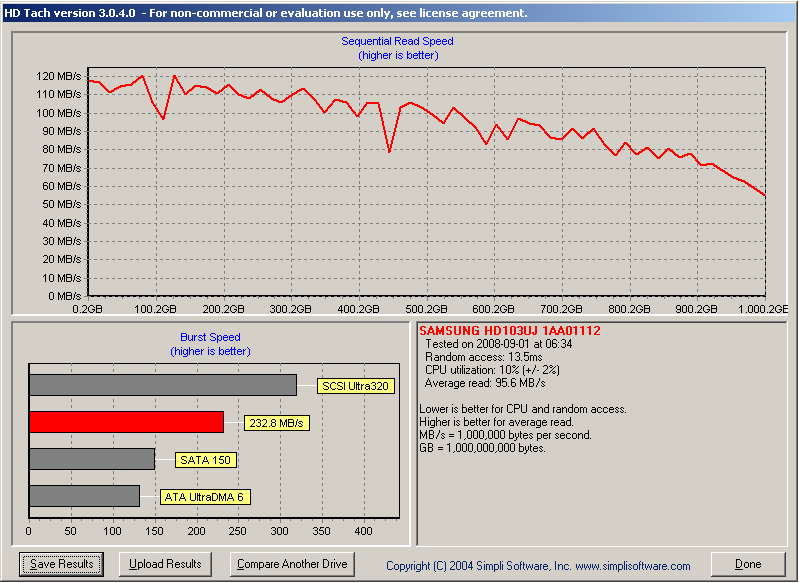Click the Save Results button
799x583 pixels.
(x=61, y=564)
